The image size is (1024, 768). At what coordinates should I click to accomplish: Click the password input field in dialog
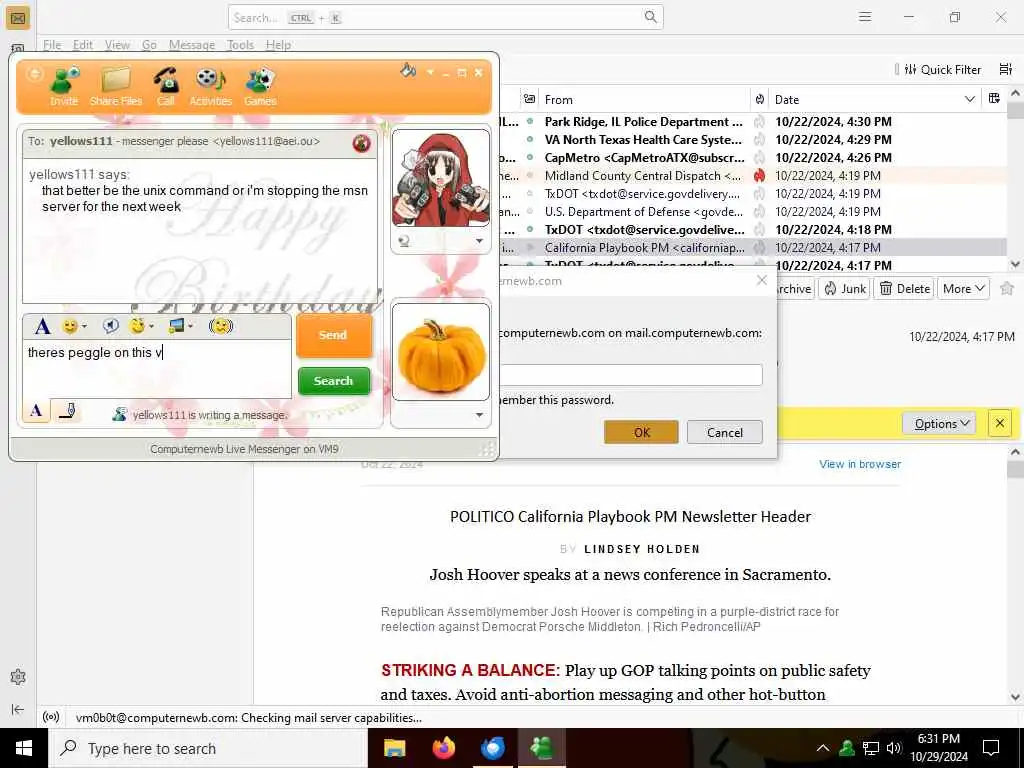point(631,375)
